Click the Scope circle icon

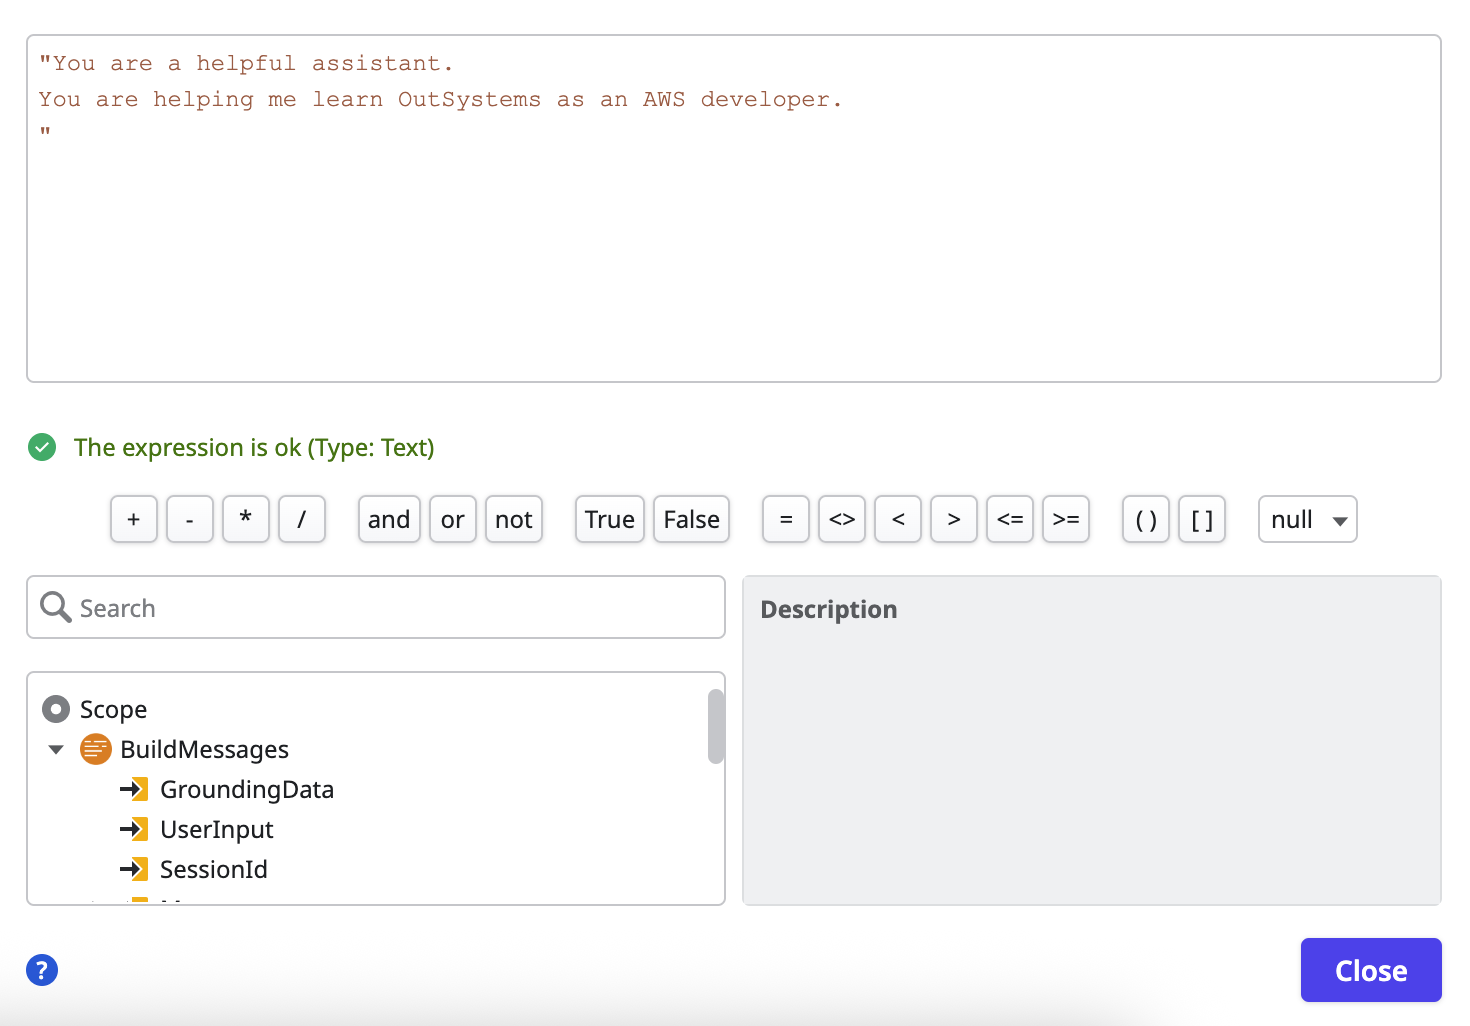pyautogui.click(x=56, y=709)
